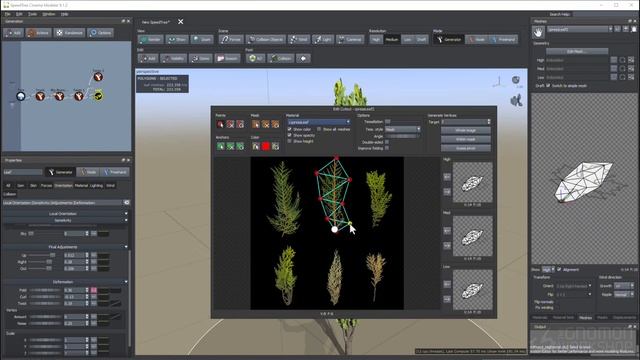This screenshot has height=360, width=640.
Task: Click the Zoom view button
Action: pyautogui.click(x=202, y=39)
